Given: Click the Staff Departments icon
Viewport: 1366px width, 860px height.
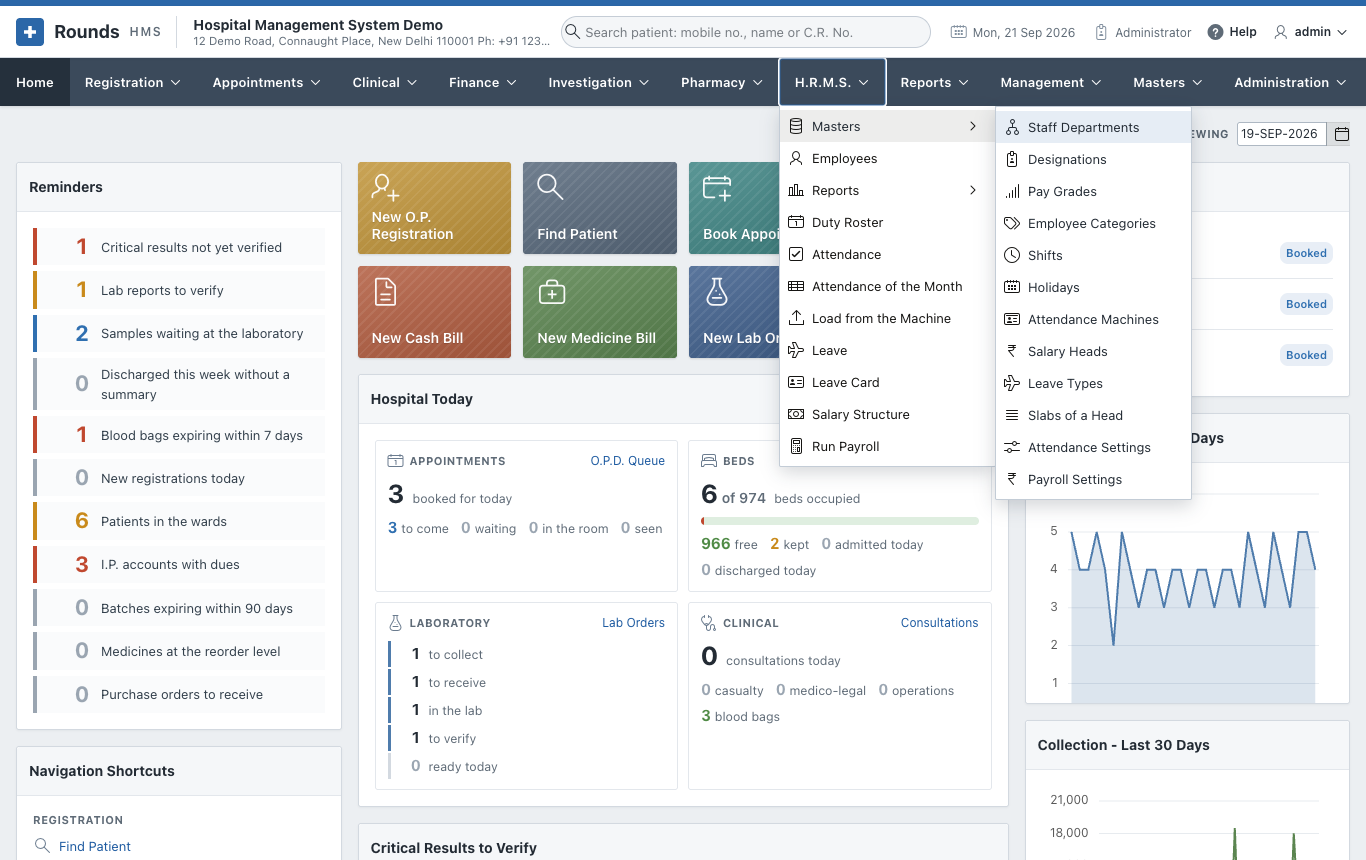Looking at the screenshot, I should point(1012,127).
